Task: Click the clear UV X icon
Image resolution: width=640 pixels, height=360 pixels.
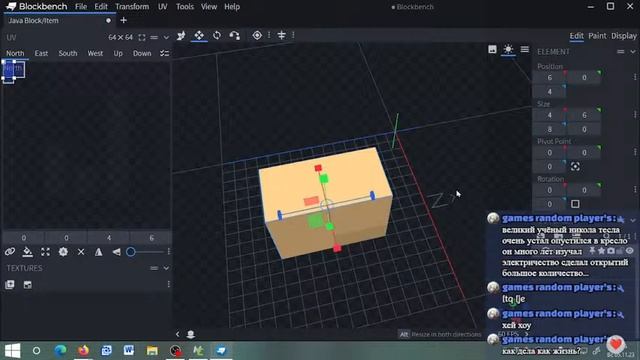Action: (x=81, y=252)
